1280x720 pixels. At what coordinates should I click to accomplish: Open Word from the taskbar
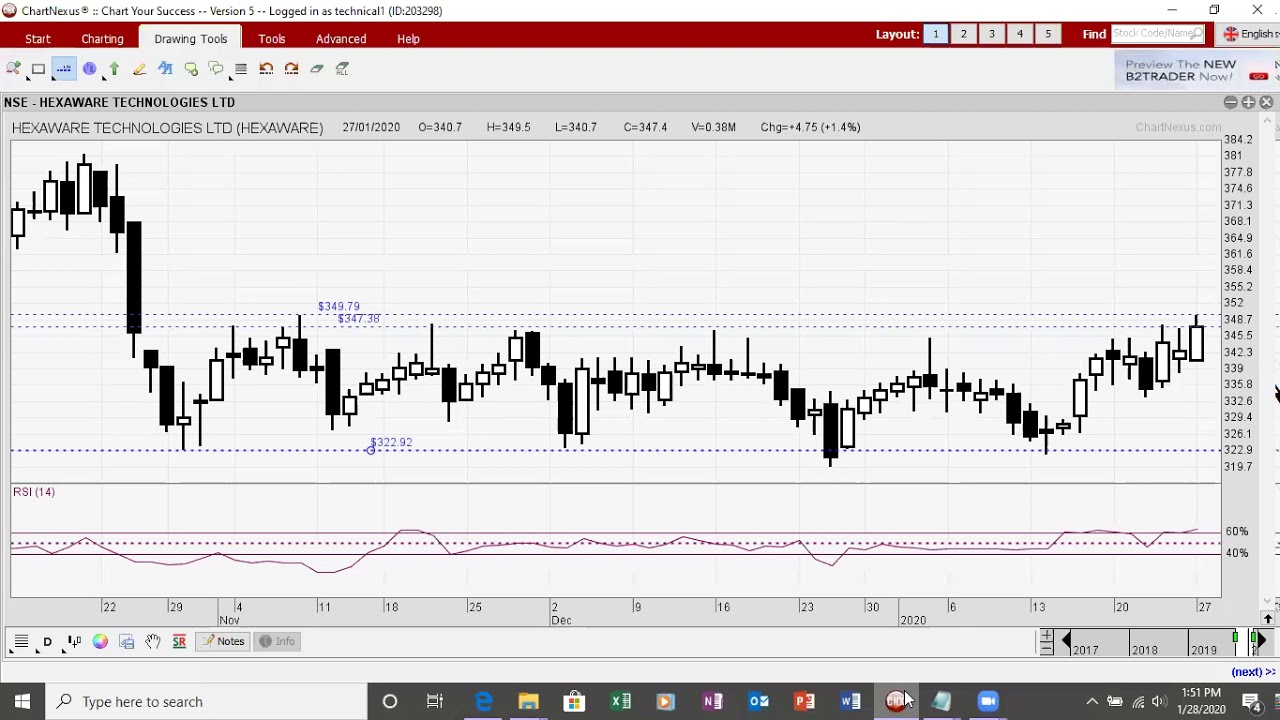click(x=850, y=702)
